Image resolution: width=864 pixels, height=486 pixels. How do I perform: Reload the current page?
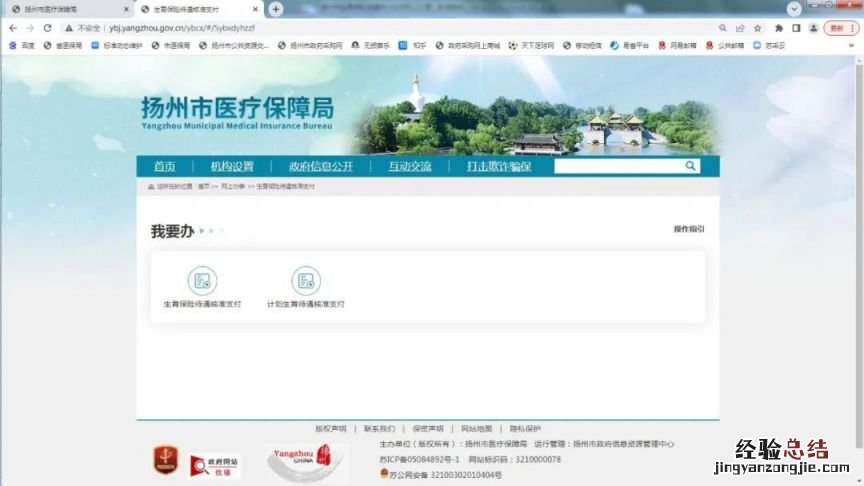[x=47, y=28]
